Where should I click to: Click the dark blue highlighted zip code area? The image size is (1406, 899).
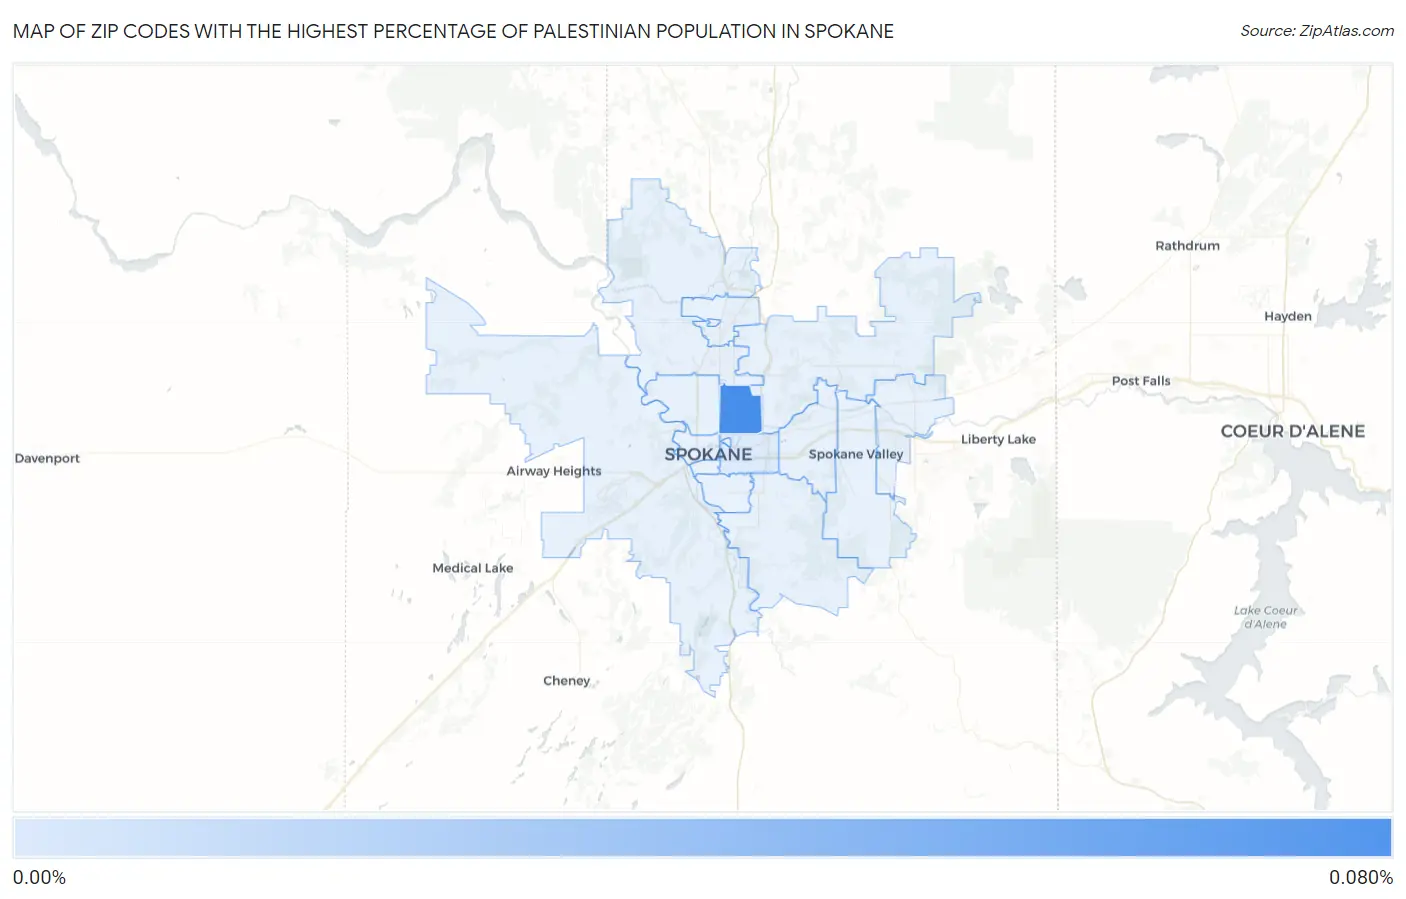coord(740,410)
